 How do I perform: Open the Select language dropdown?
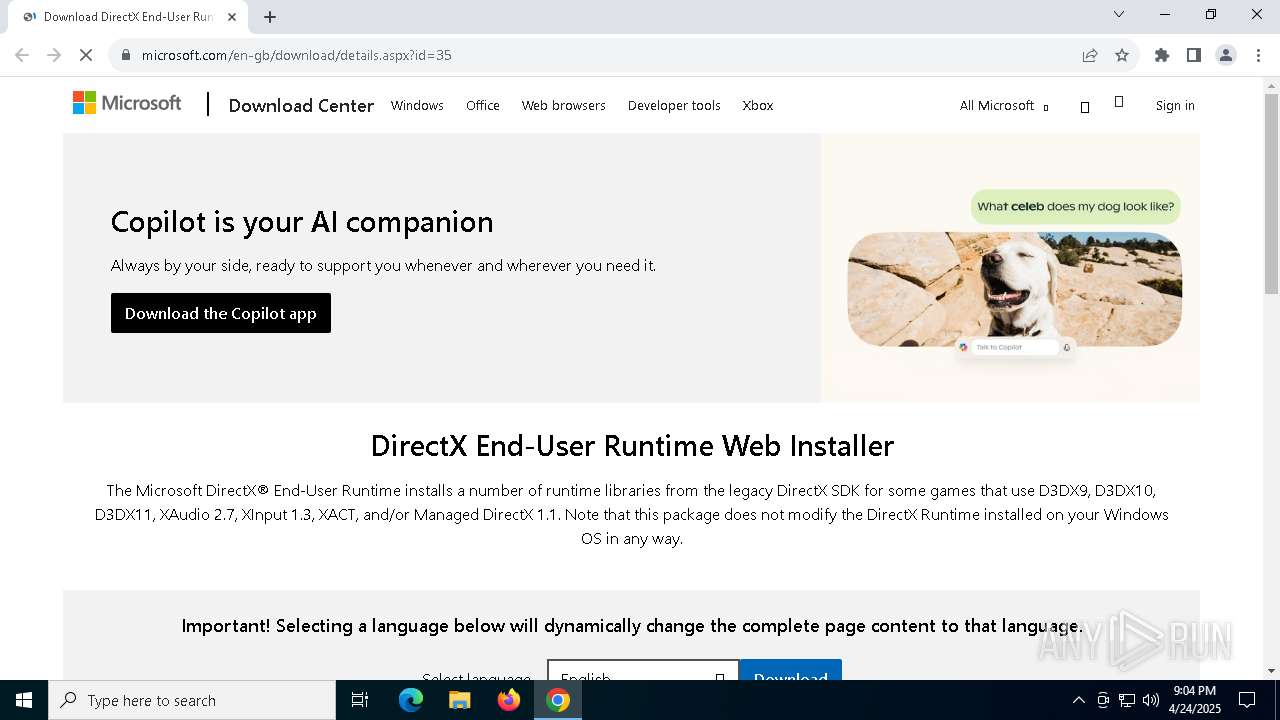[643, 671]
